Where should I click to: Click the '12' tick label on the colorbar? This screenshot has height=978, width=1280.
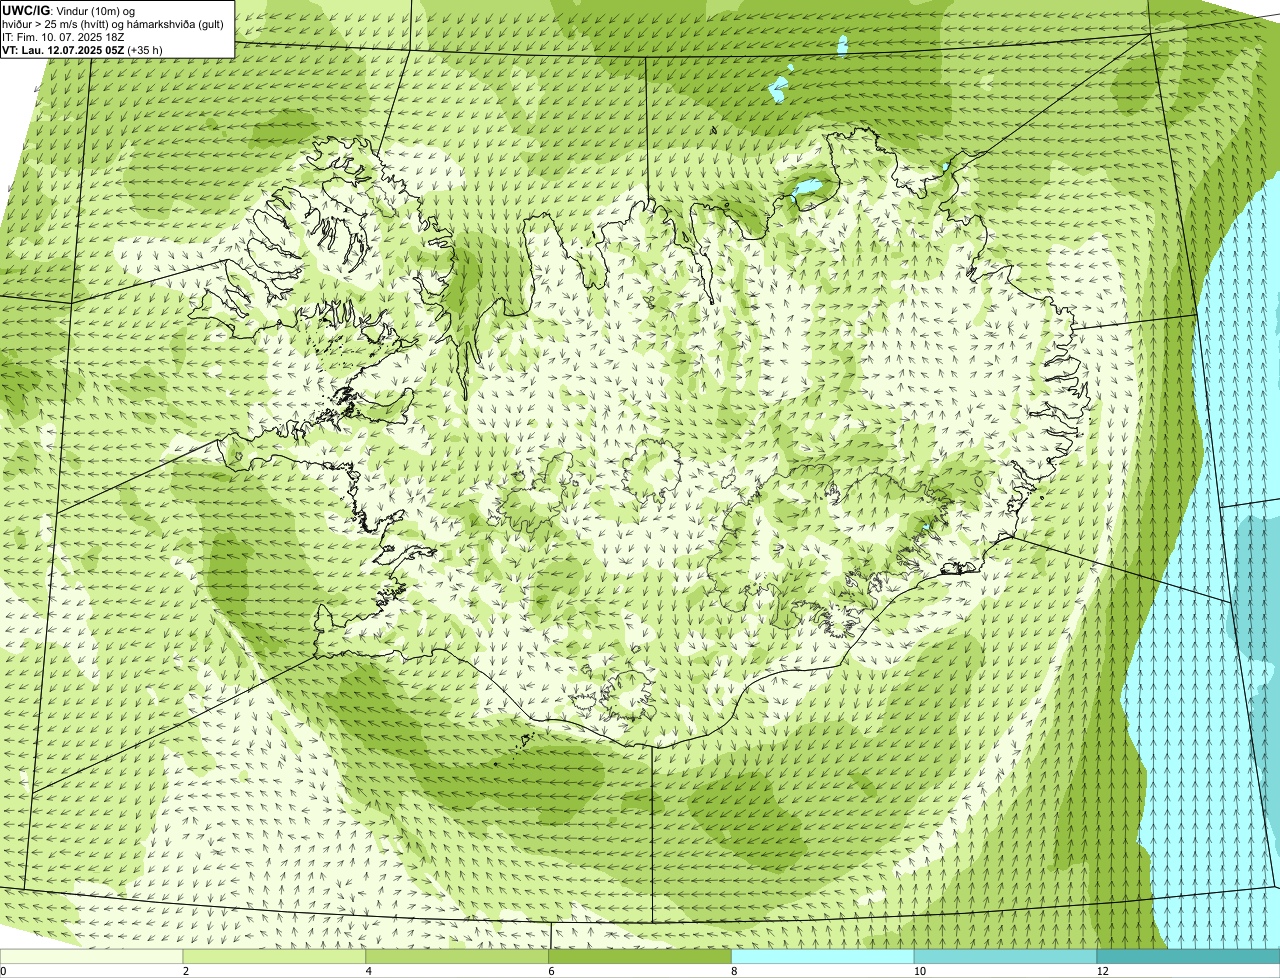click(x=1102, y=971)
